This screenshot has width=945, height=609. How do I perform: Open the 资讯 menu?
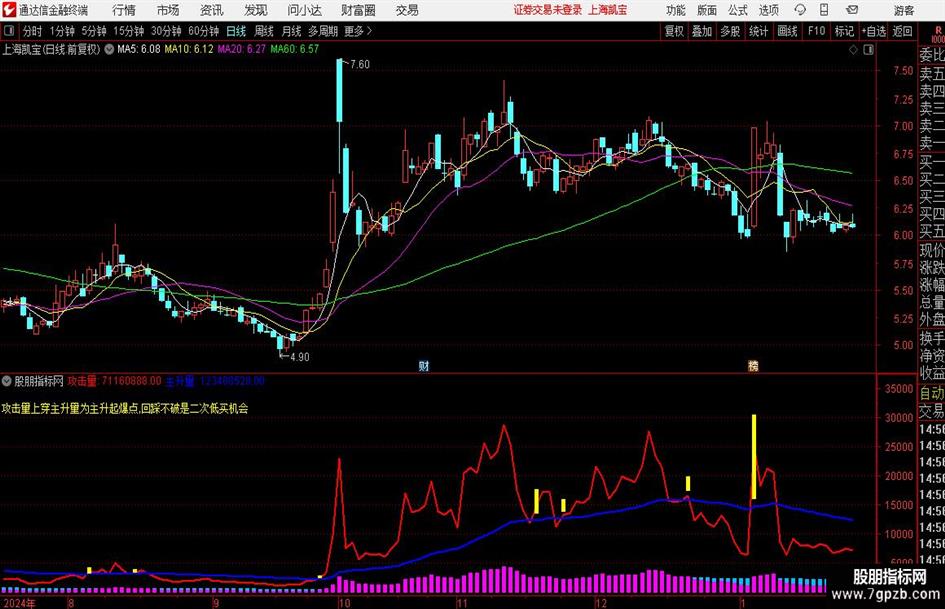212,10
